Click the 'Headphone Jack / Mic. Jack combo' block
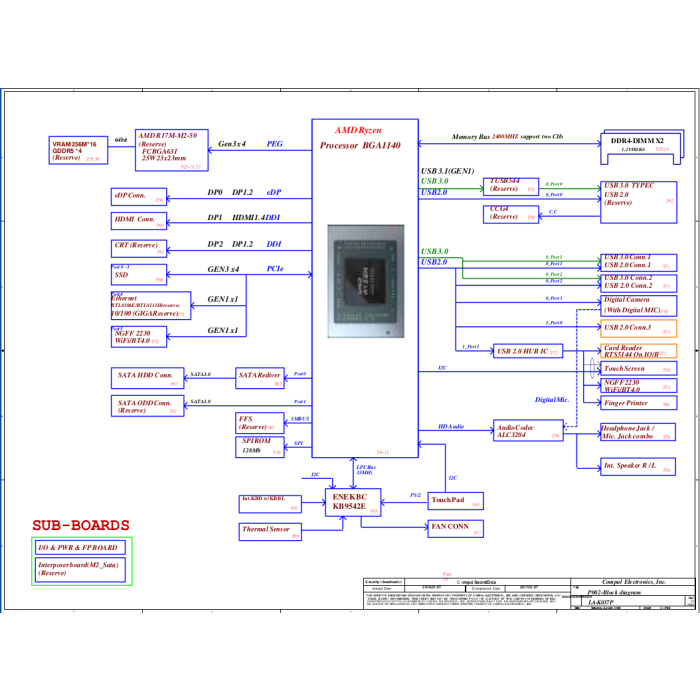This screenshot has width=700, height=700. click(x=638, y=432)
